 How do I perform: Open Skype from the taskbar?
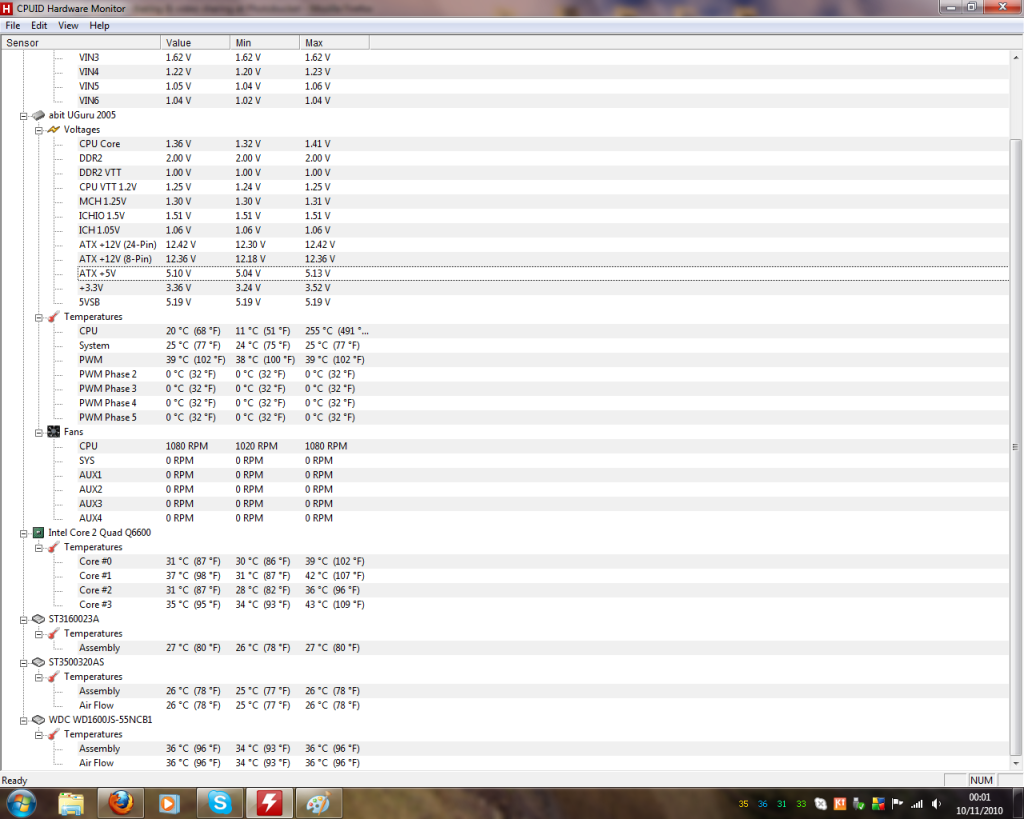pos(219,802)
